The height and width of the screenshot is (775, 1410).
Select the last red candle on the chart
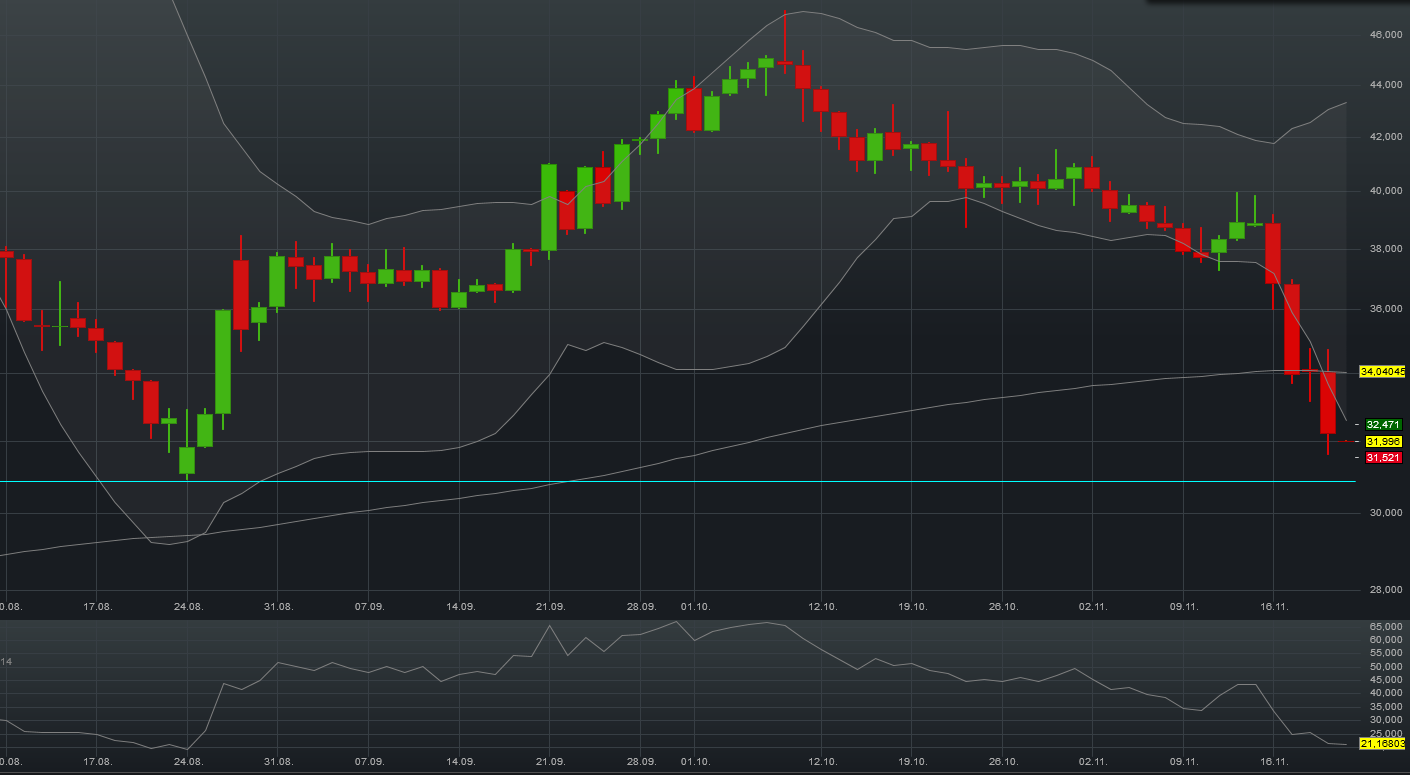(1328, 402)
